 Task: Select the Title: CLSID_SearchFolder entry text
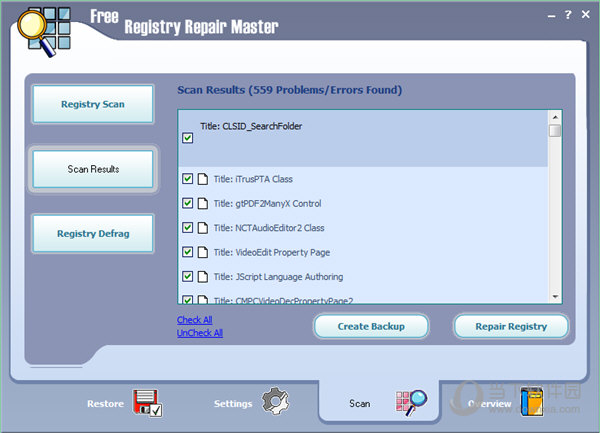click(x=251, y=126)
